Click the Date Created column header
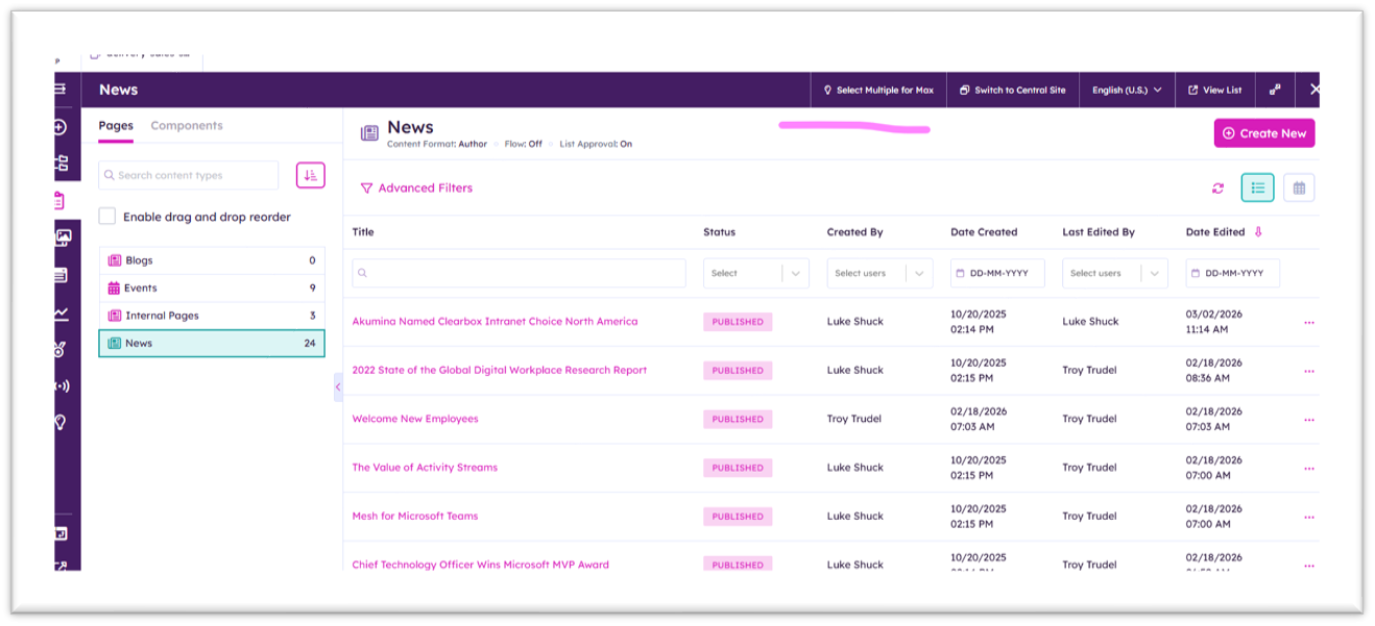1375x626 pixels. click(x=984, y=232)
